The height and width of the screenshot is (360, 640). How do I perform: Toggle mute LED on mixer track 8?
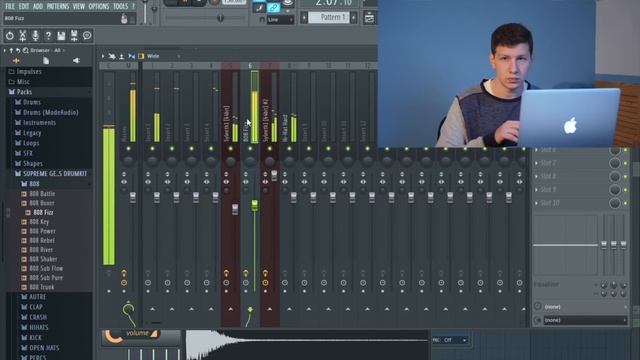289,149
